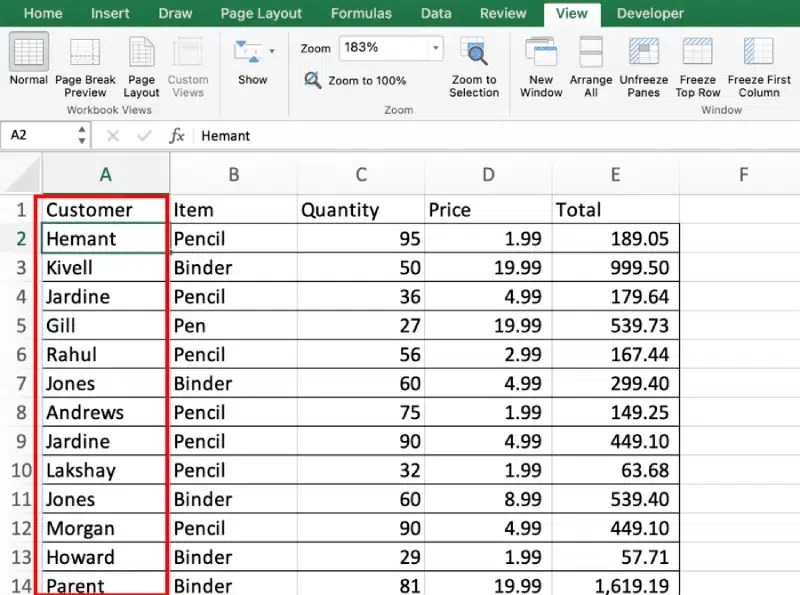
Task: Apply Freeze Top Row
Action: [x=697, y=65]
